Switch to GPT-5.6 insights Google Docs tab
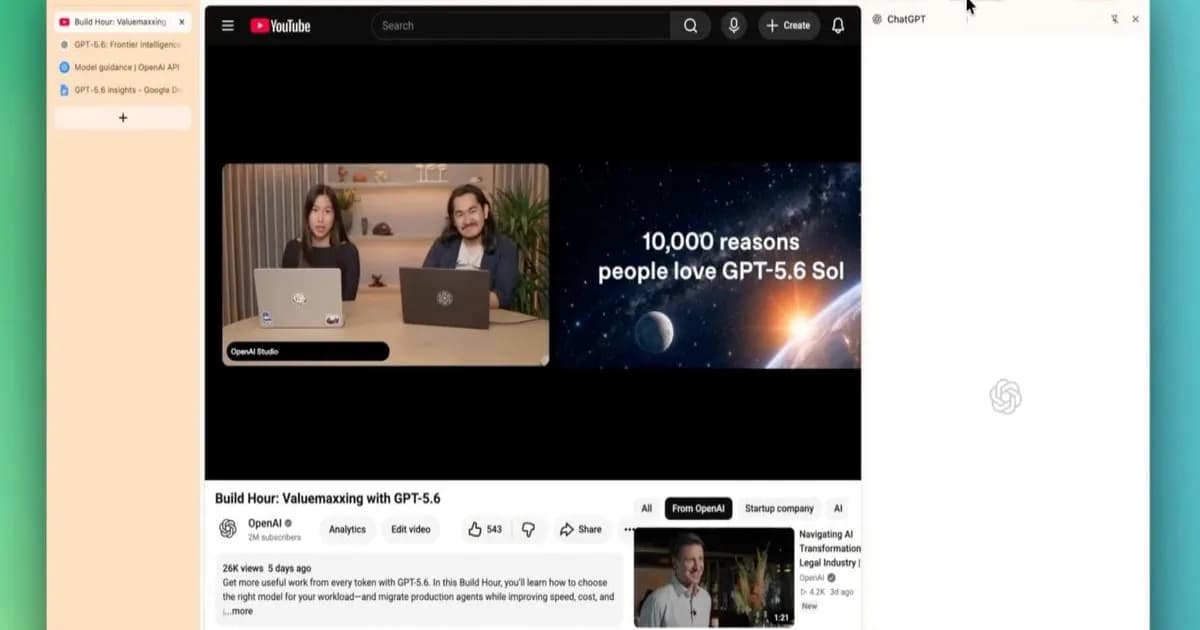 122,90
